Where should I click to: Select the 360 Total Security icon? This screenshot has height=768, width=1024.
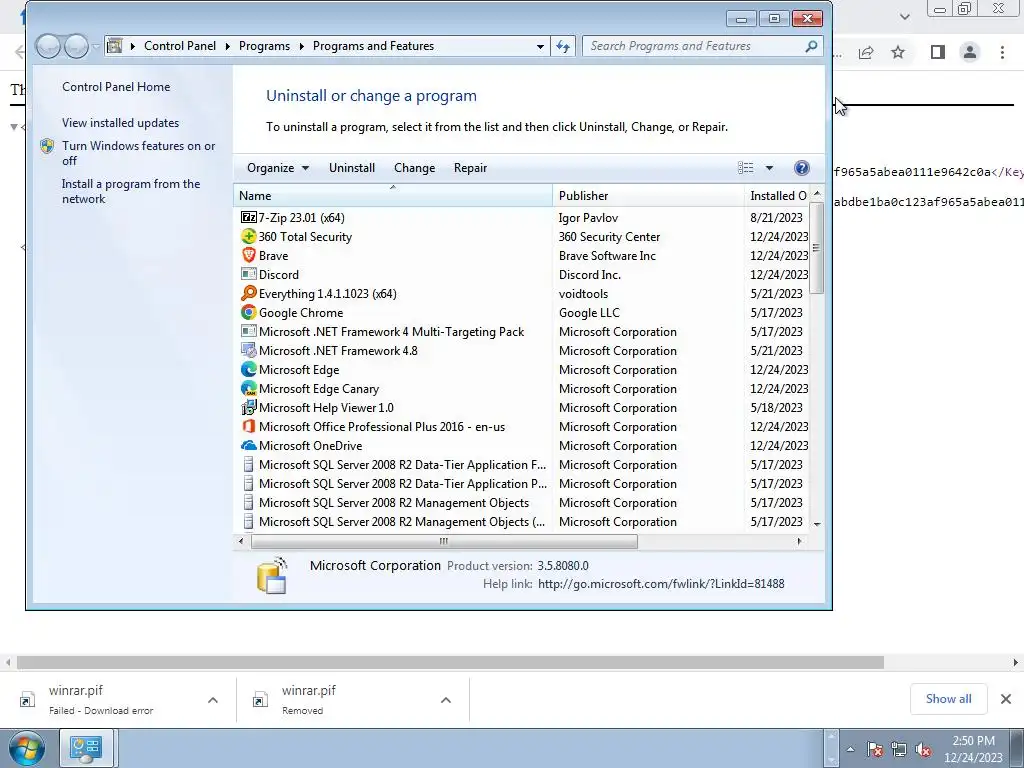tap(248, 236)
